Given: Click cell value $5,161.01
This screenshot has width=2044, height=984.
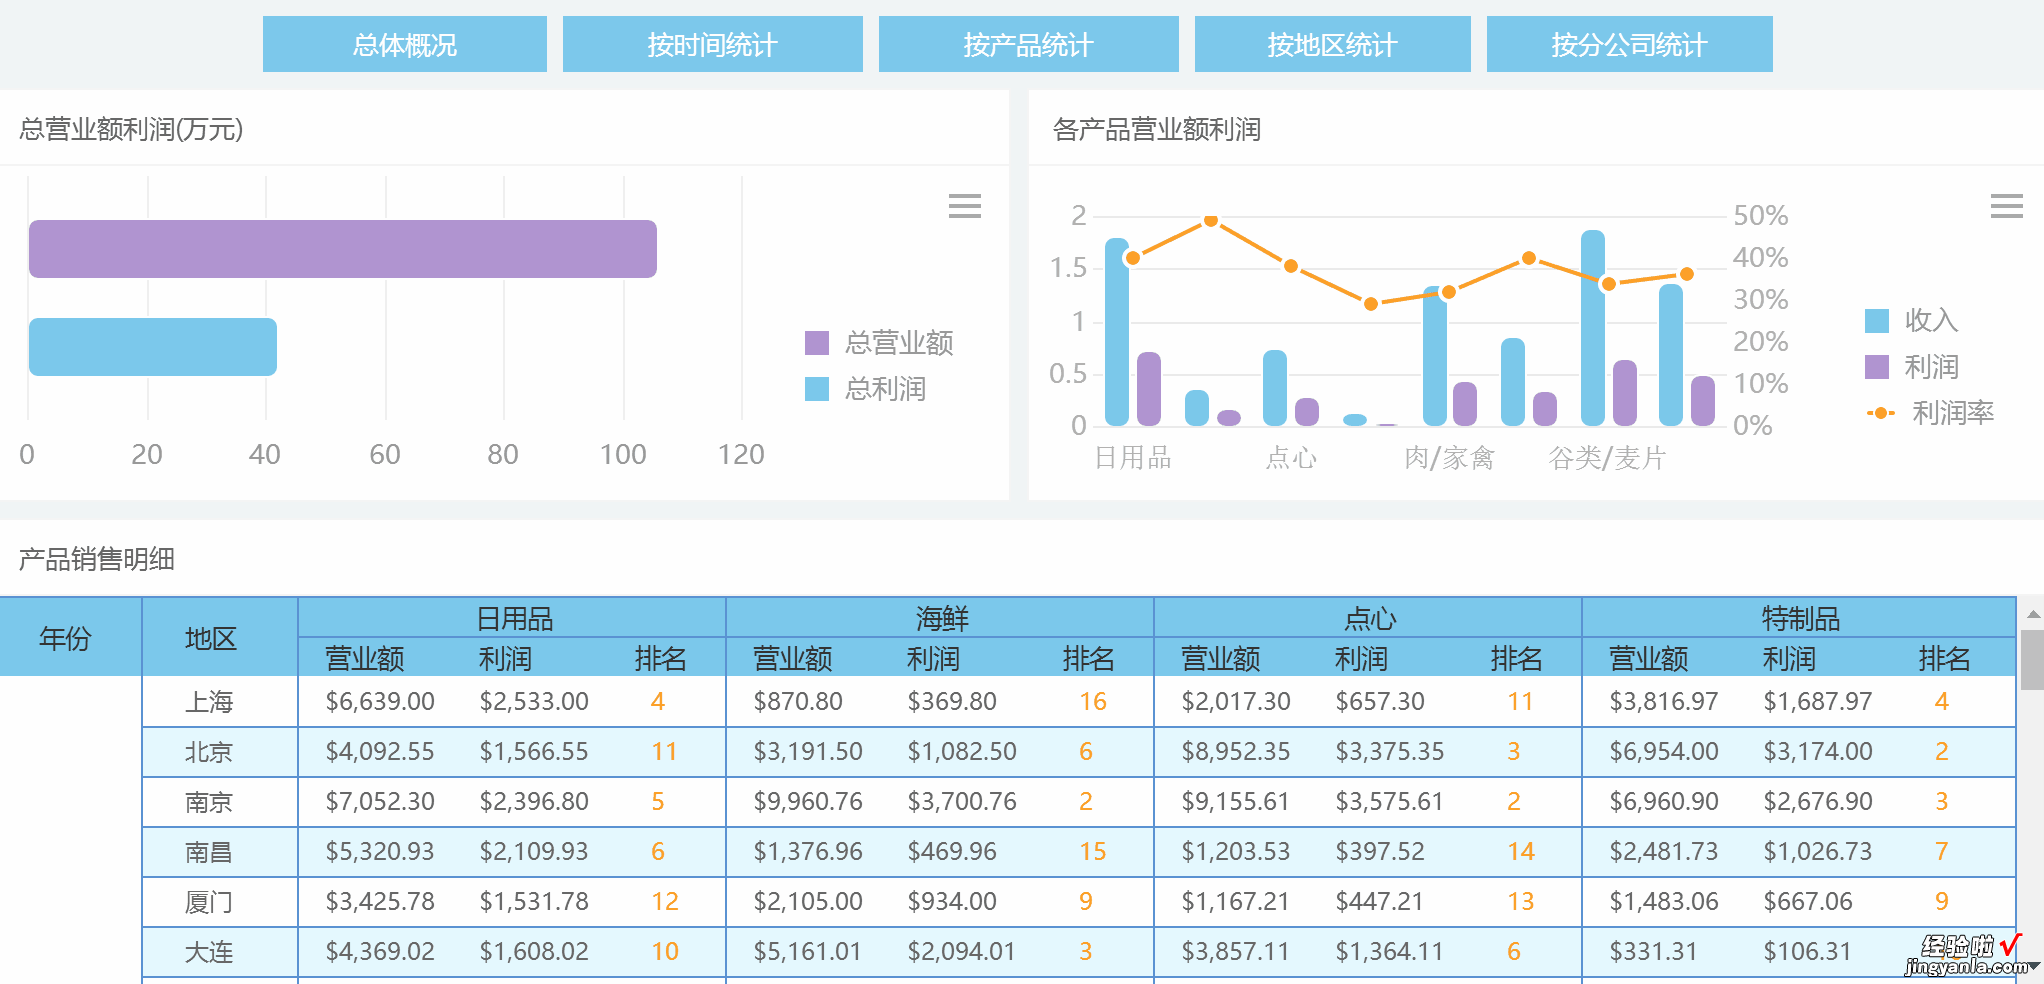Looking at the screenshot, I should (808, 952).
